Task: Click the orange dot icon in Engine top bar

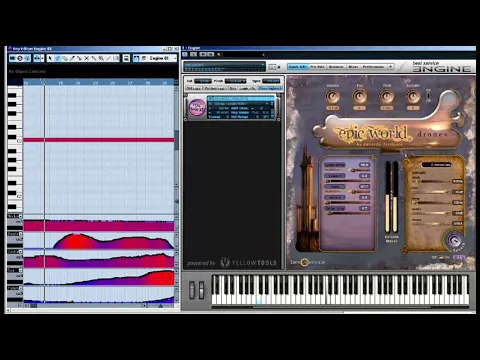Action: point(219,54)
